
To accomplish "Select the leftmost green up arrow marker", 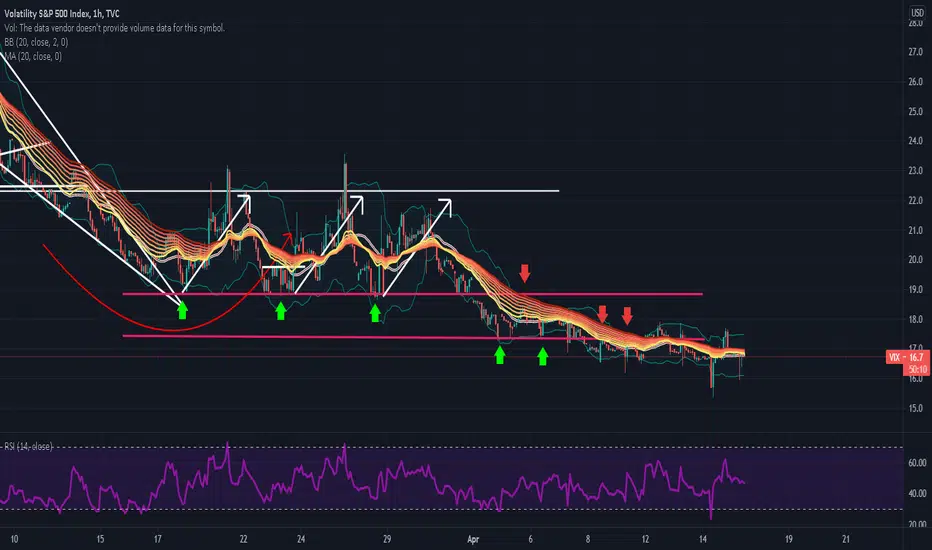I will point(182,310).
